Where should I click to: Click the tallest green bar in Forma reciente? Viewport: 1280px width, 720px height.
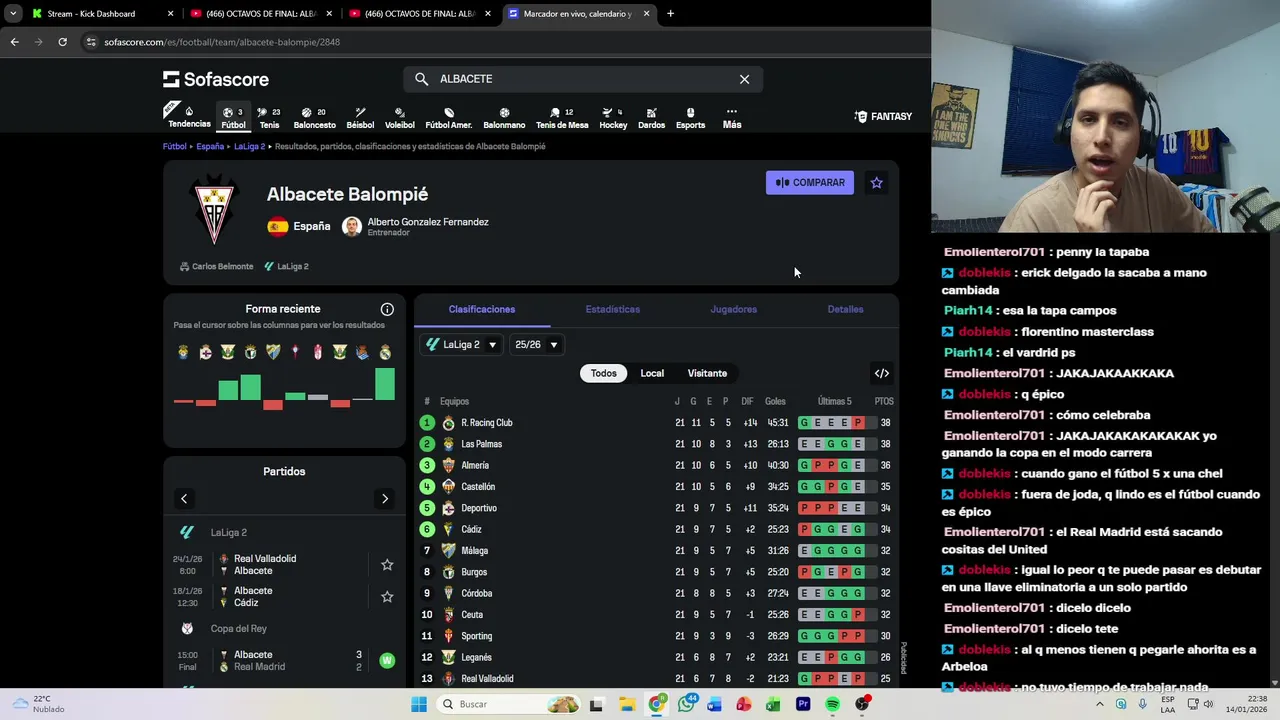385,385
